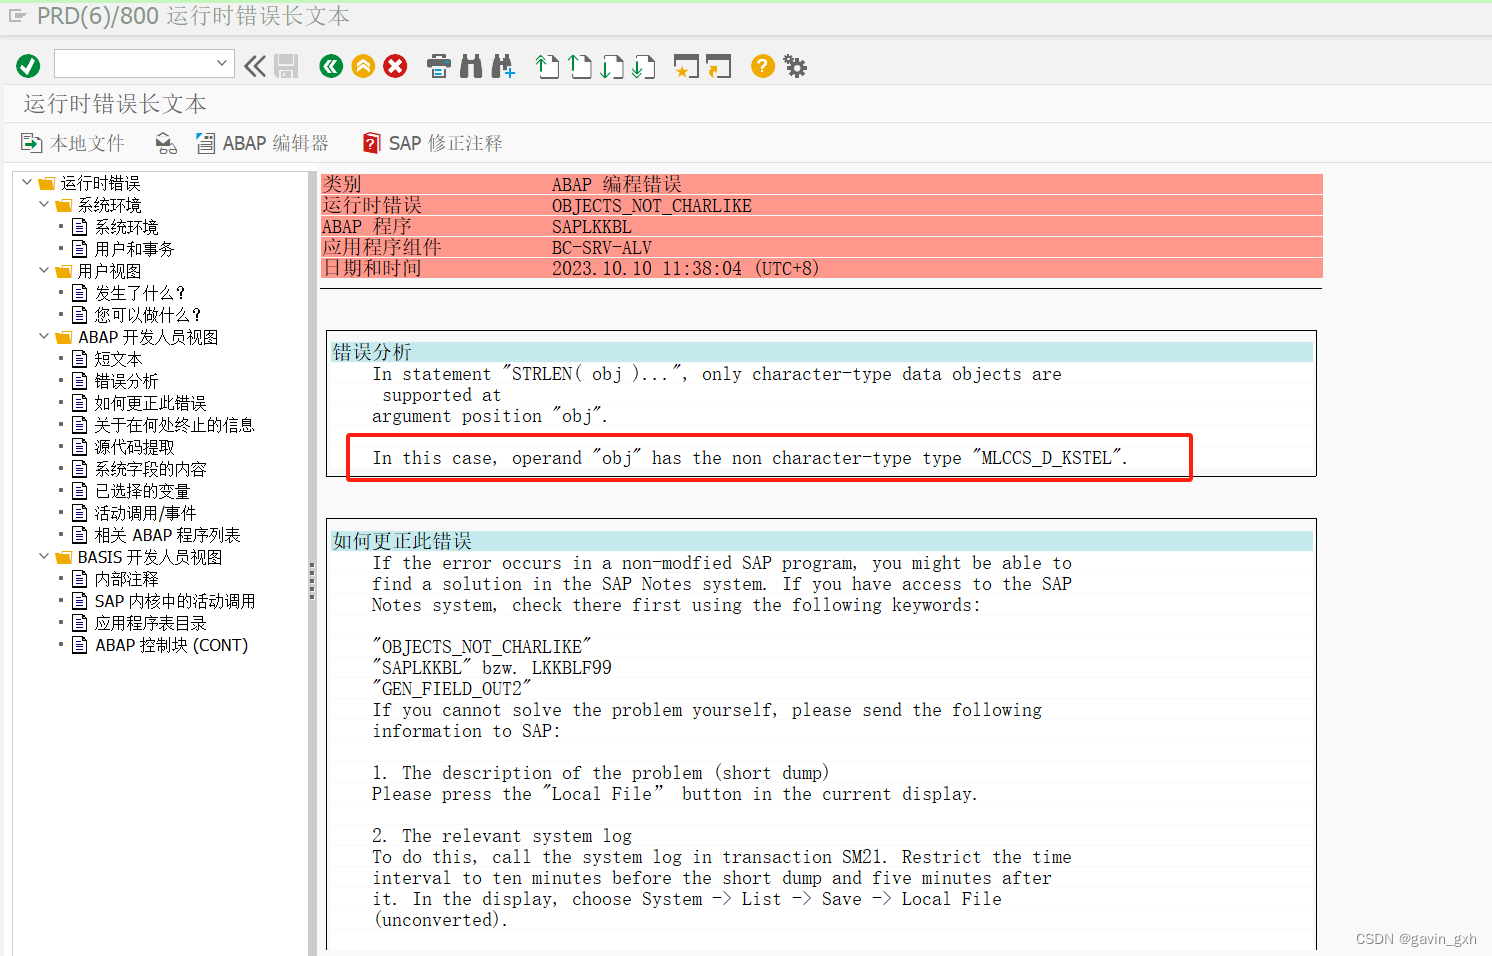Collapse the 用户视图 tree node
1492x956 pixels.
pyautogui.click(x=43, y=270)
